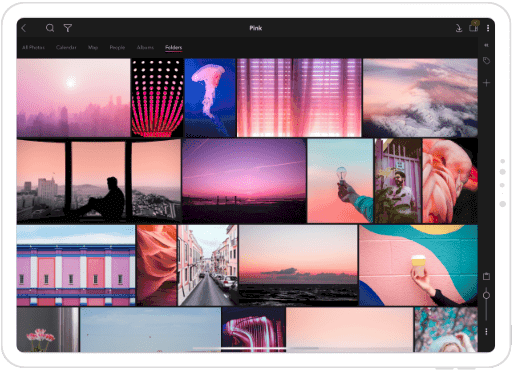Select the pink and blue building facade photo

click(x=76, y=265)
